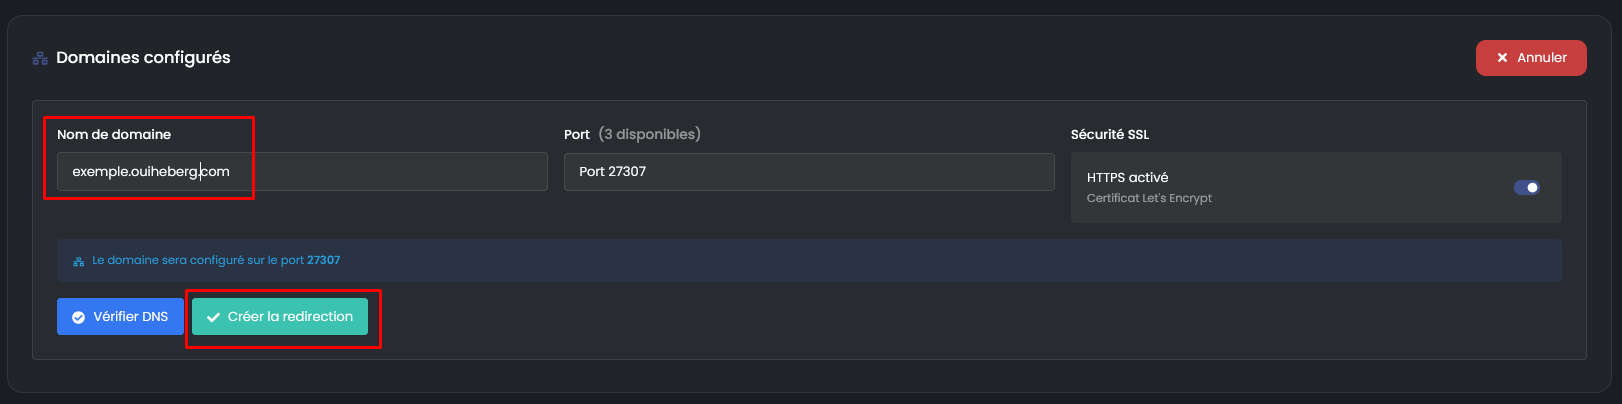
Task: Click the Nom de domaine label
Action: pos(114,135)
